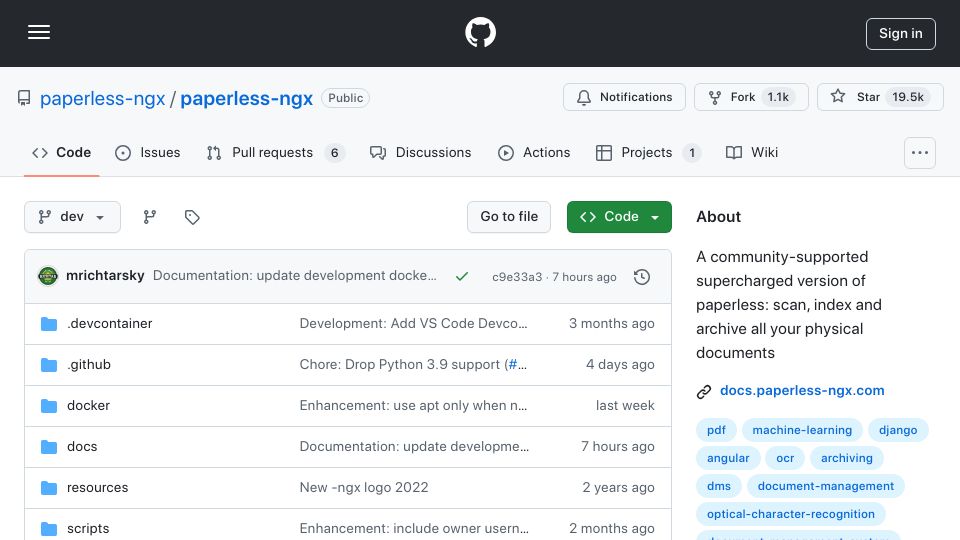960x540 pixels.
Task: Open 'New -ngx logo 2022' commit message
Action: tap(364, 487)
